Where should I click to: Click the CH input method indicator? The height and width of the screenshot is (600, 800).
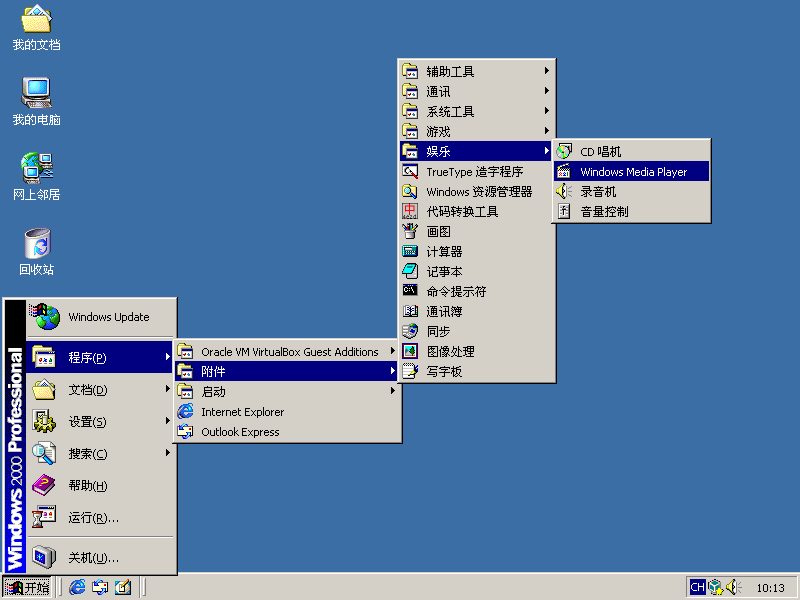(698, 588)
